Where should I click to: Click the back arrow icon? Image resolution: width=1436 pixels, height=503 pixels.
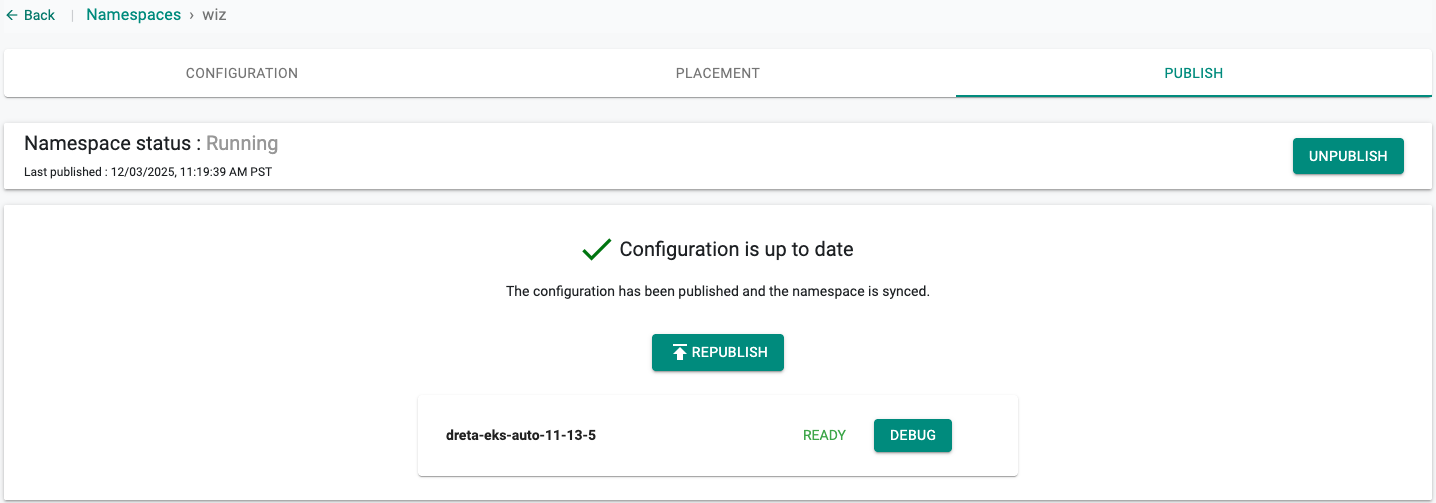[x=12, y=15]
